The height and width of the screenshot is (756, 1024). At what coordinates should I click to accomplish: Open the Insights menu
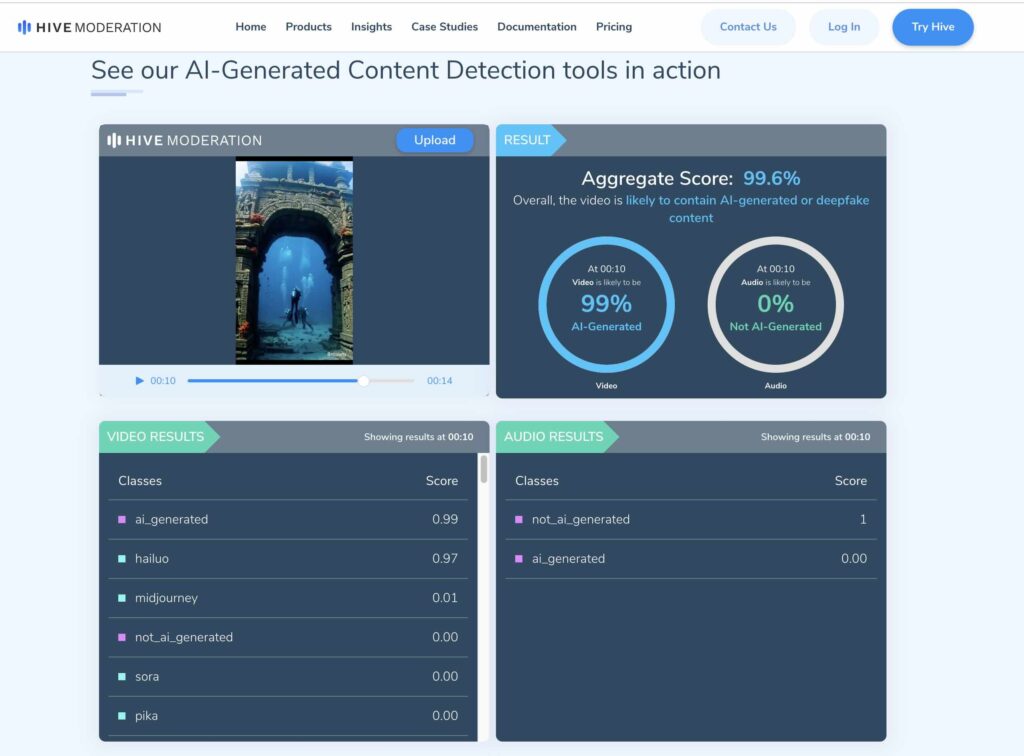(371, 27)
